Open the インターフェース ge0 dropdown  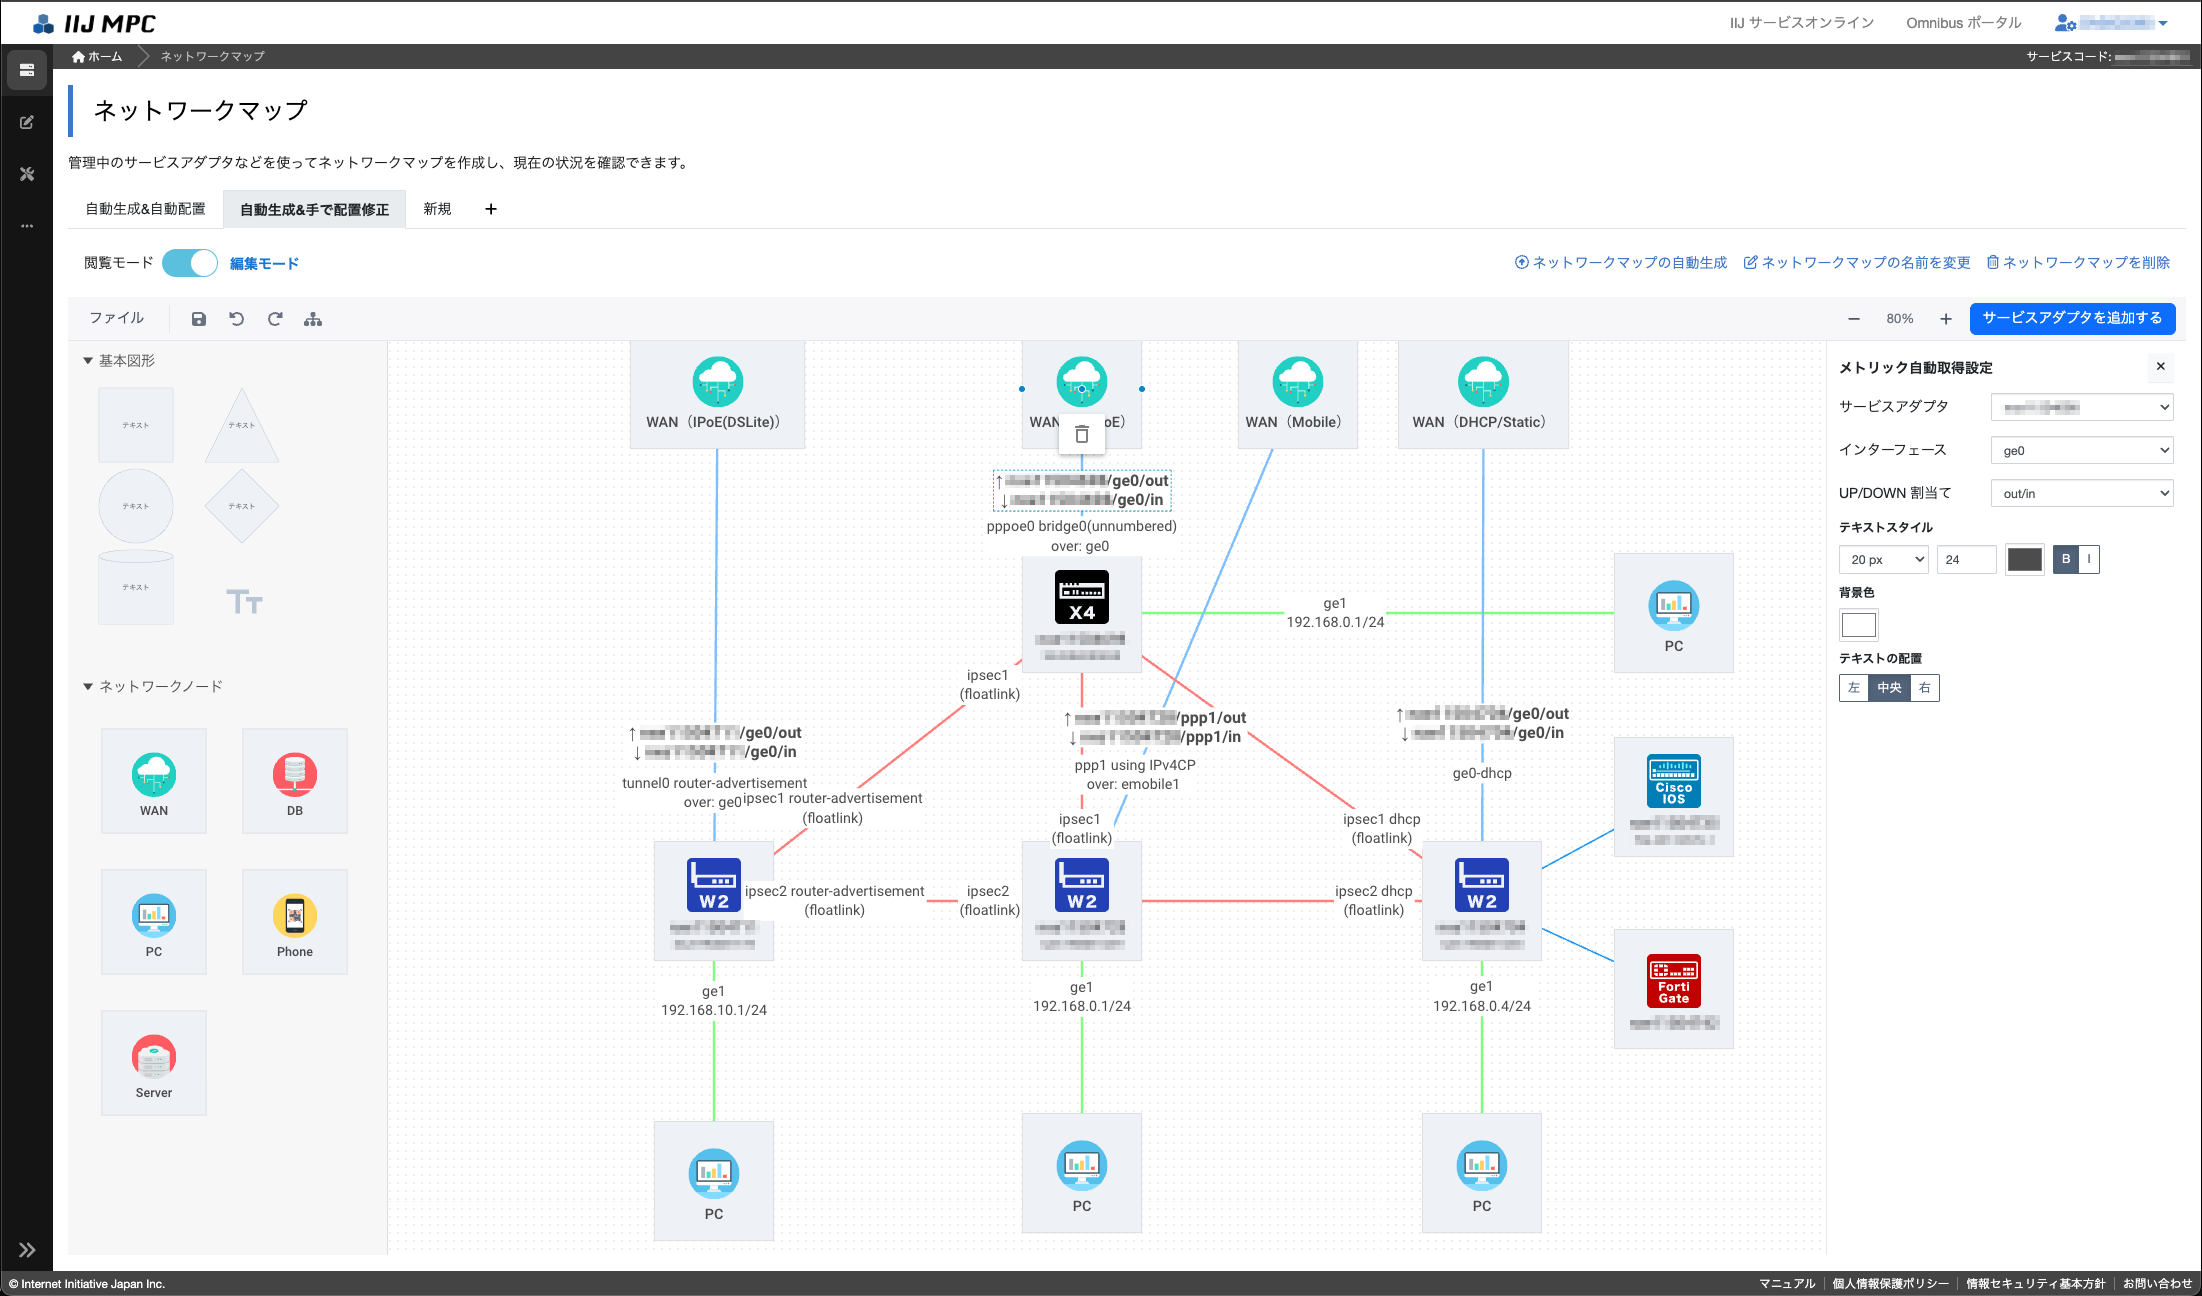click(2082, 451)
